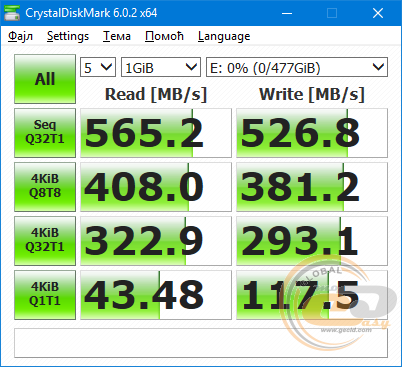Open the Language menu

coord(224,36)
